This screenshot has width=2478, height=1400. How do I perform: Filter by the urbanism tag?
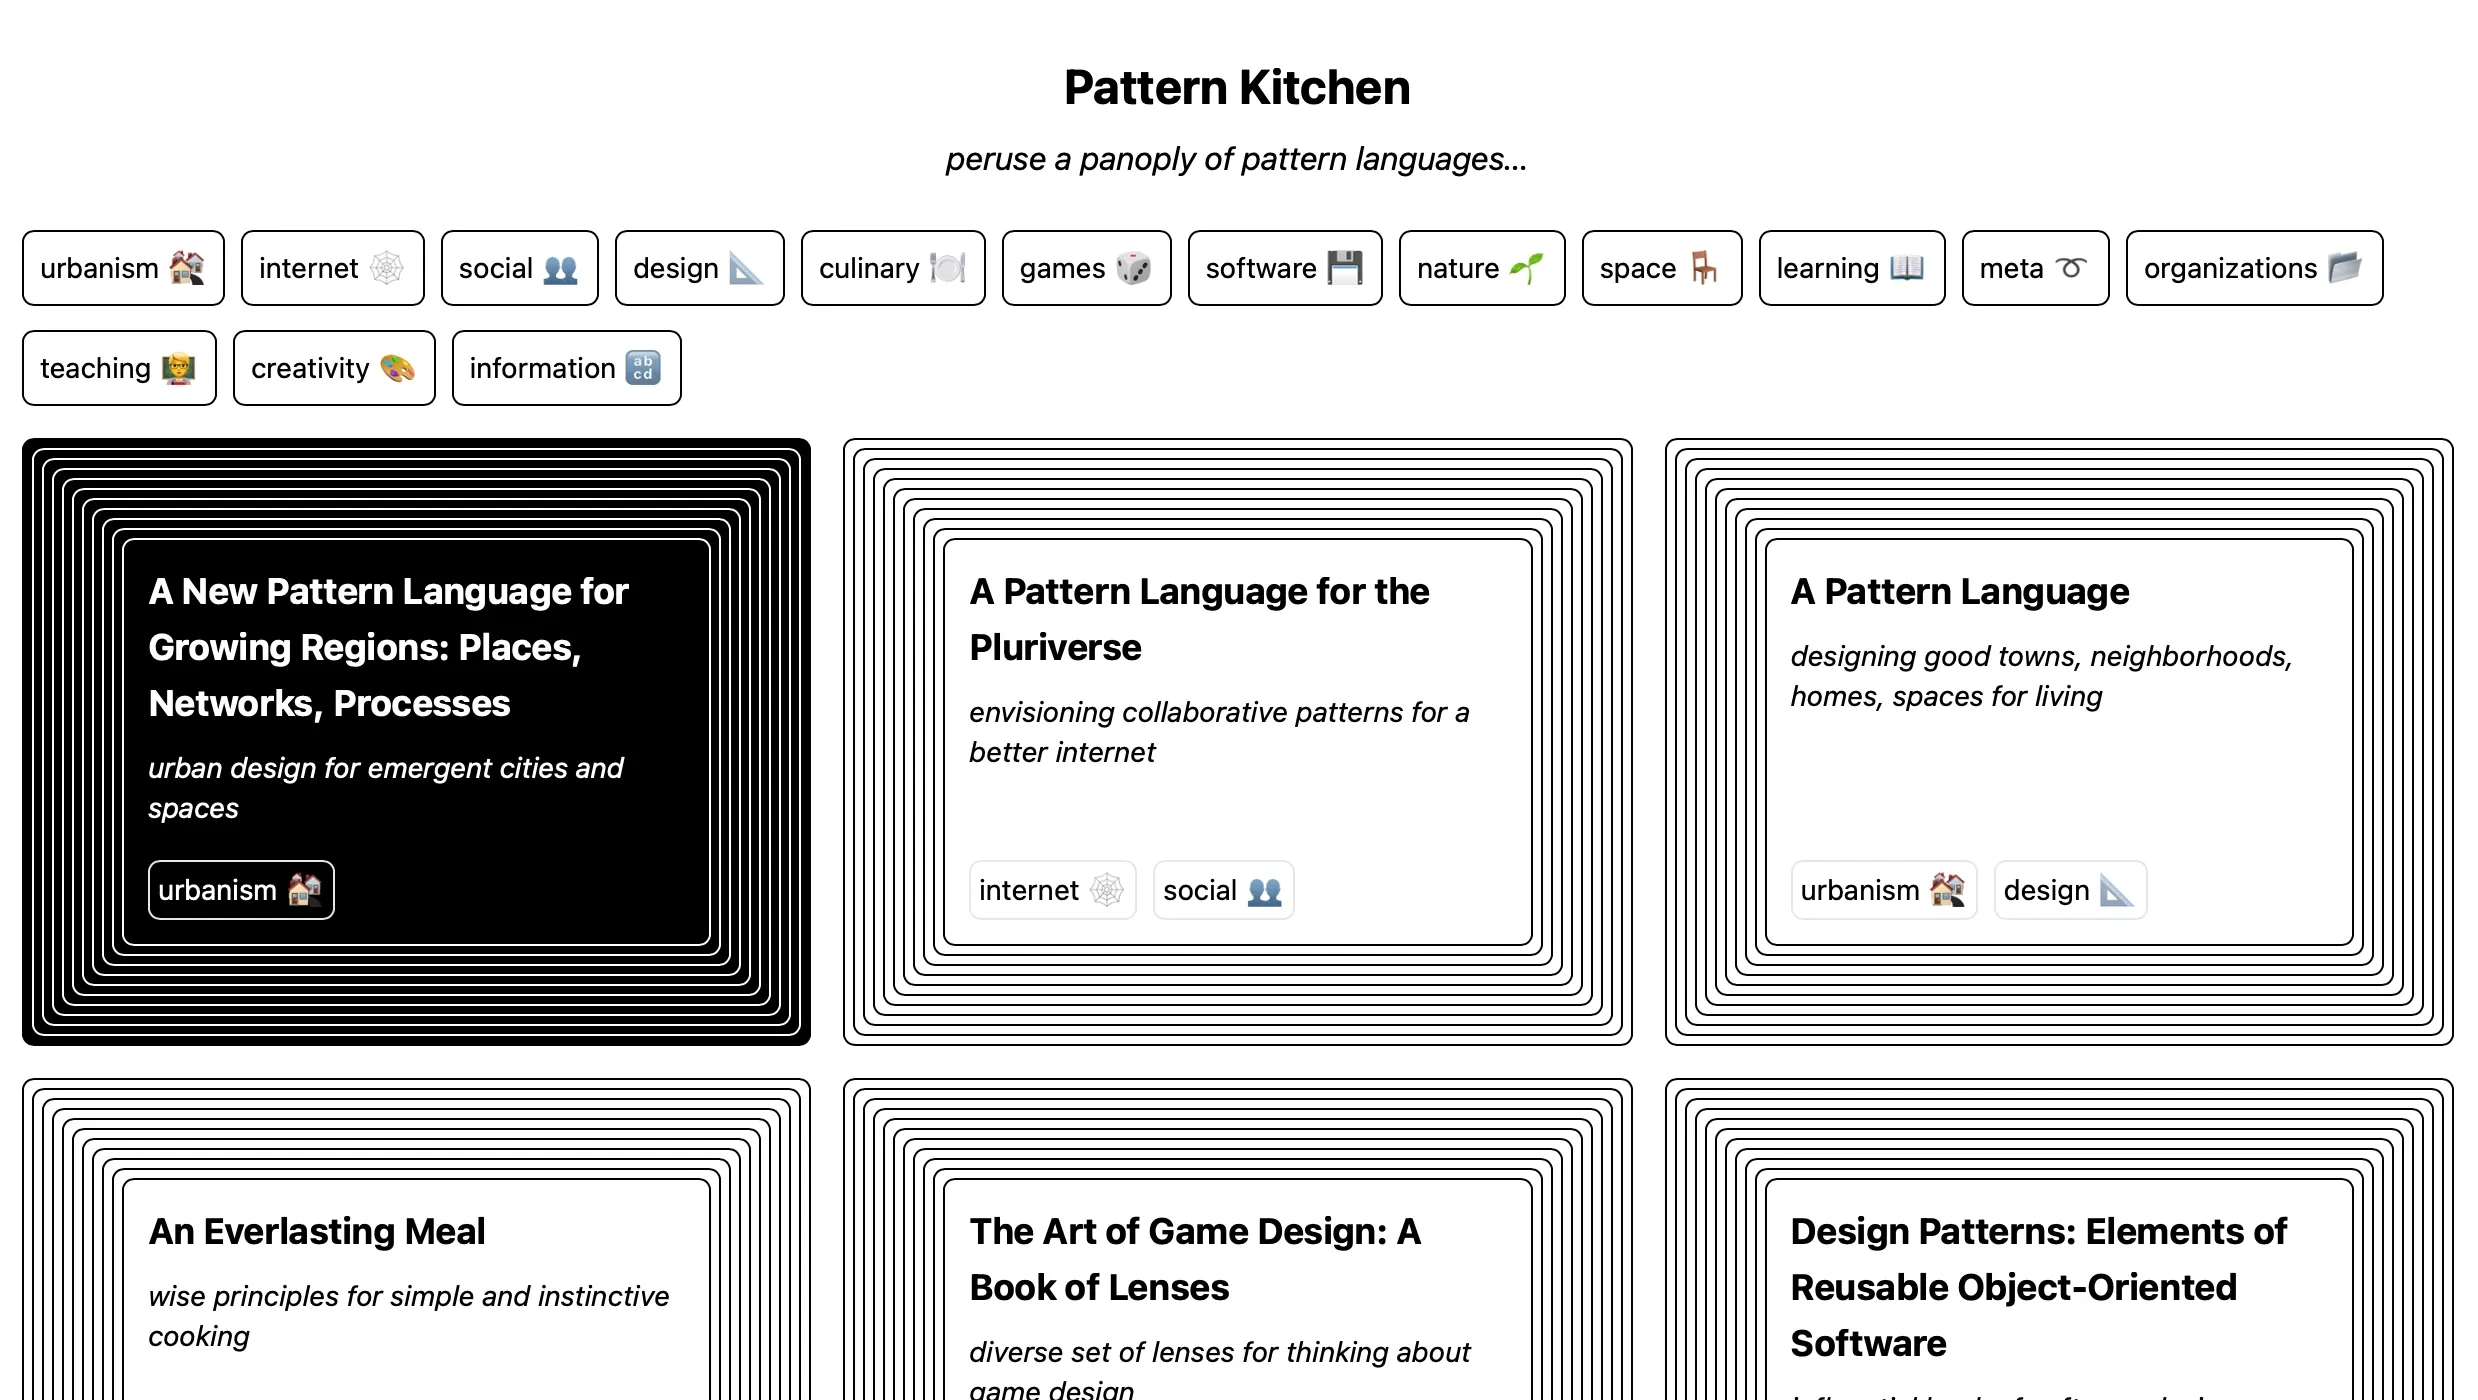coord(123,268)
